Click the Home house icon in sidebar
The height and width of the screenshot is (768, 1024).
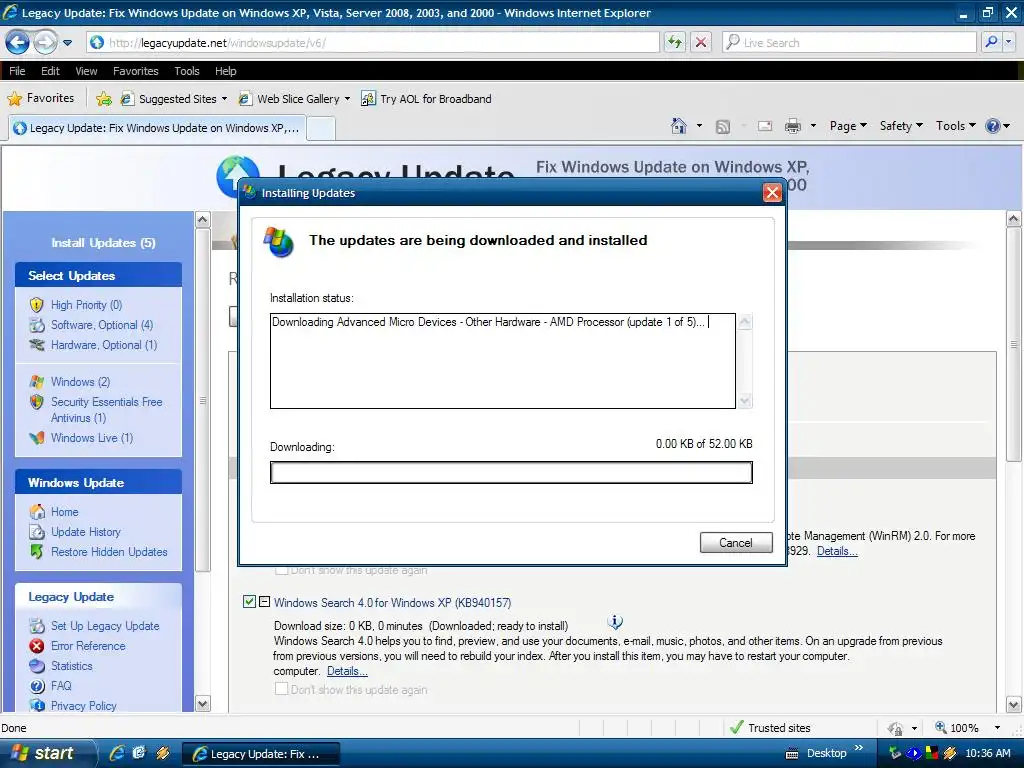[37, 511]
